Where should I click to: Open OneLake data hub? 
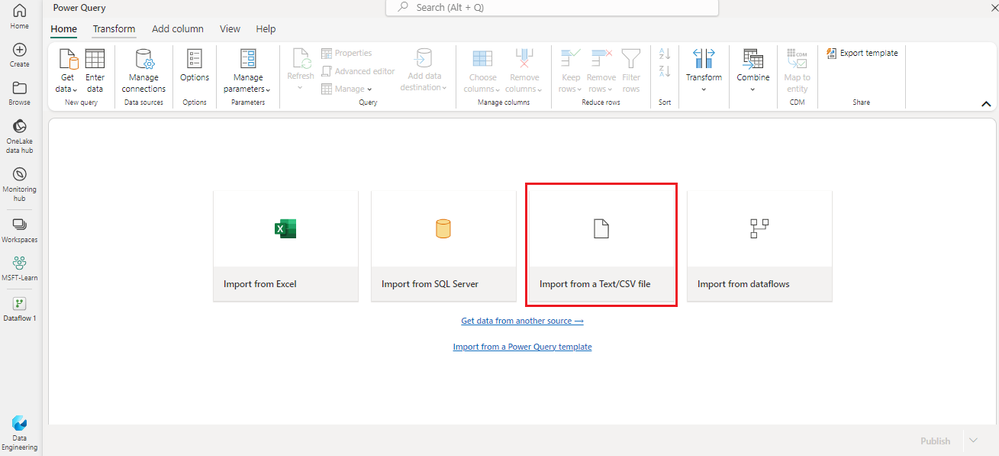(19, 136)
